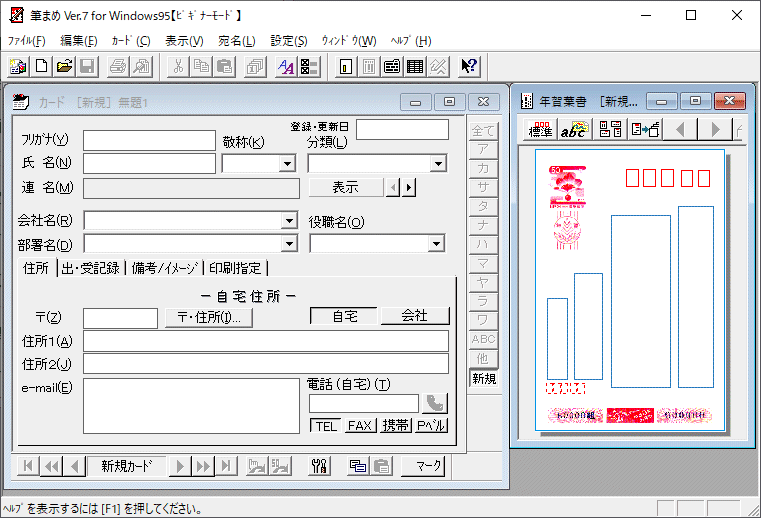This screenshot has height=518, width=761.
Task: Click the floppy disk save icon
Action: click(x=87, y=67)
